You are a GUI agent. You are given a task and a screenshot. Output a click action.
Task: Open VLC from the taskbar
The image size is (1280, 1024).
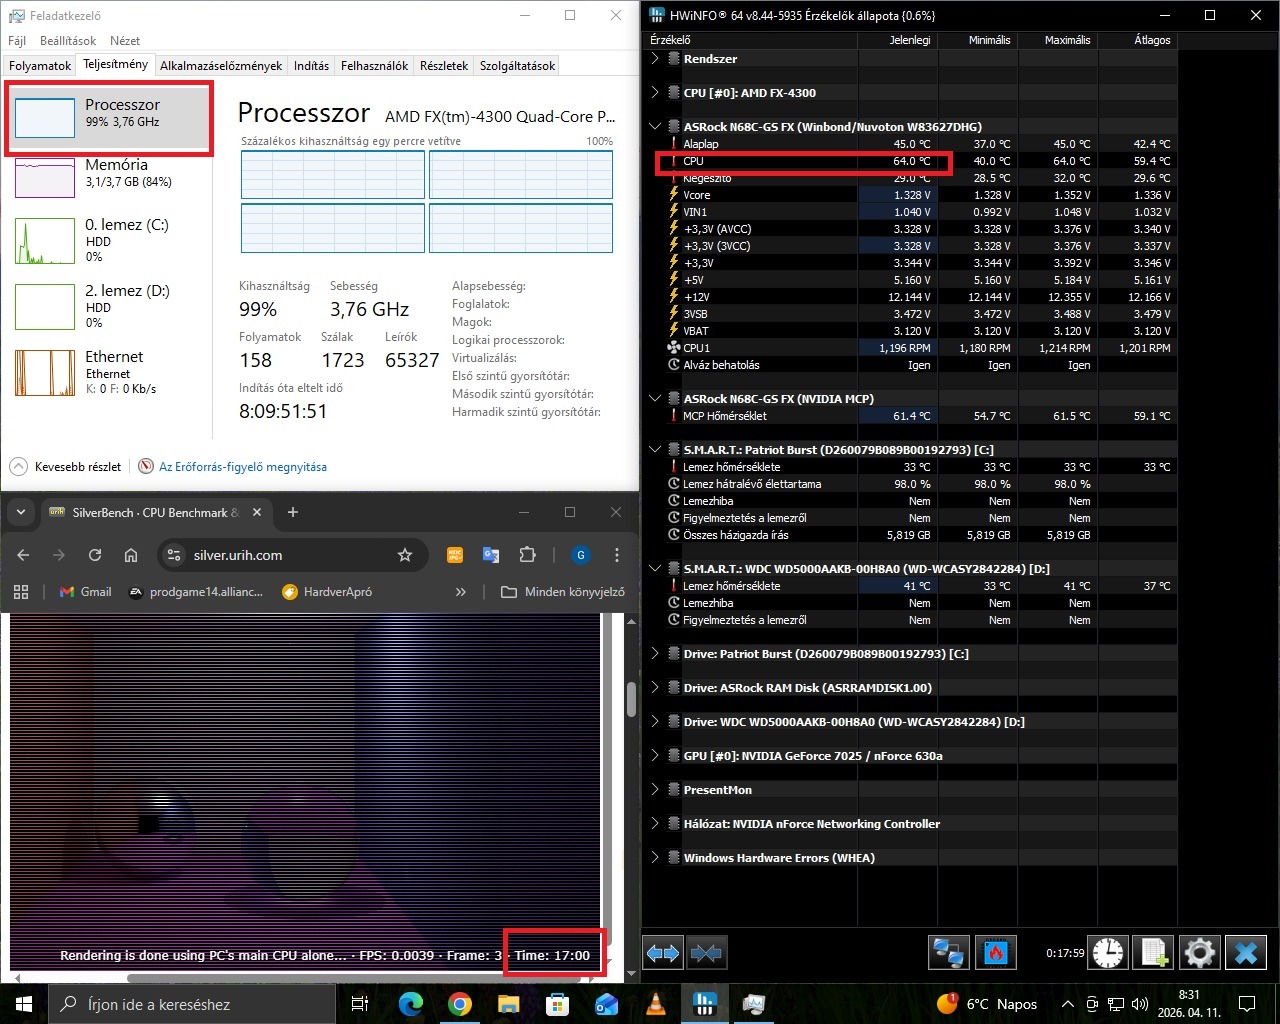[x=656, y=1004]
